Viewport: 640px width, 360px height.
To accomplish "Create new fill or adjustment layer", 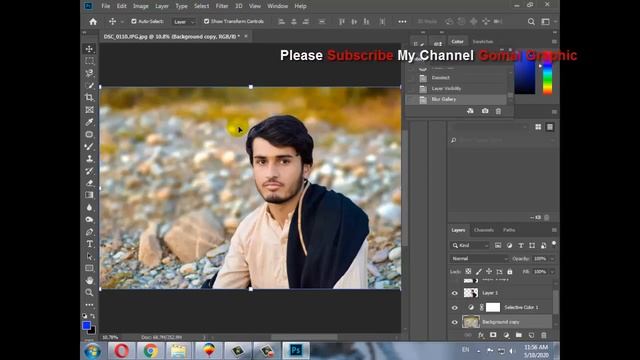I will (506, 335).
